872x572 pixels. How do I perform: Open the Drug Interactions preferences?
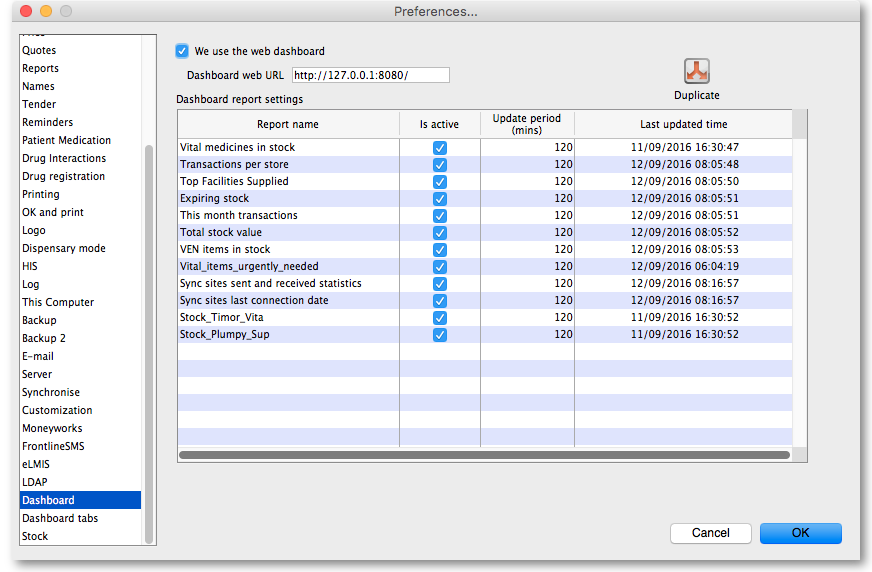point(64,158)
